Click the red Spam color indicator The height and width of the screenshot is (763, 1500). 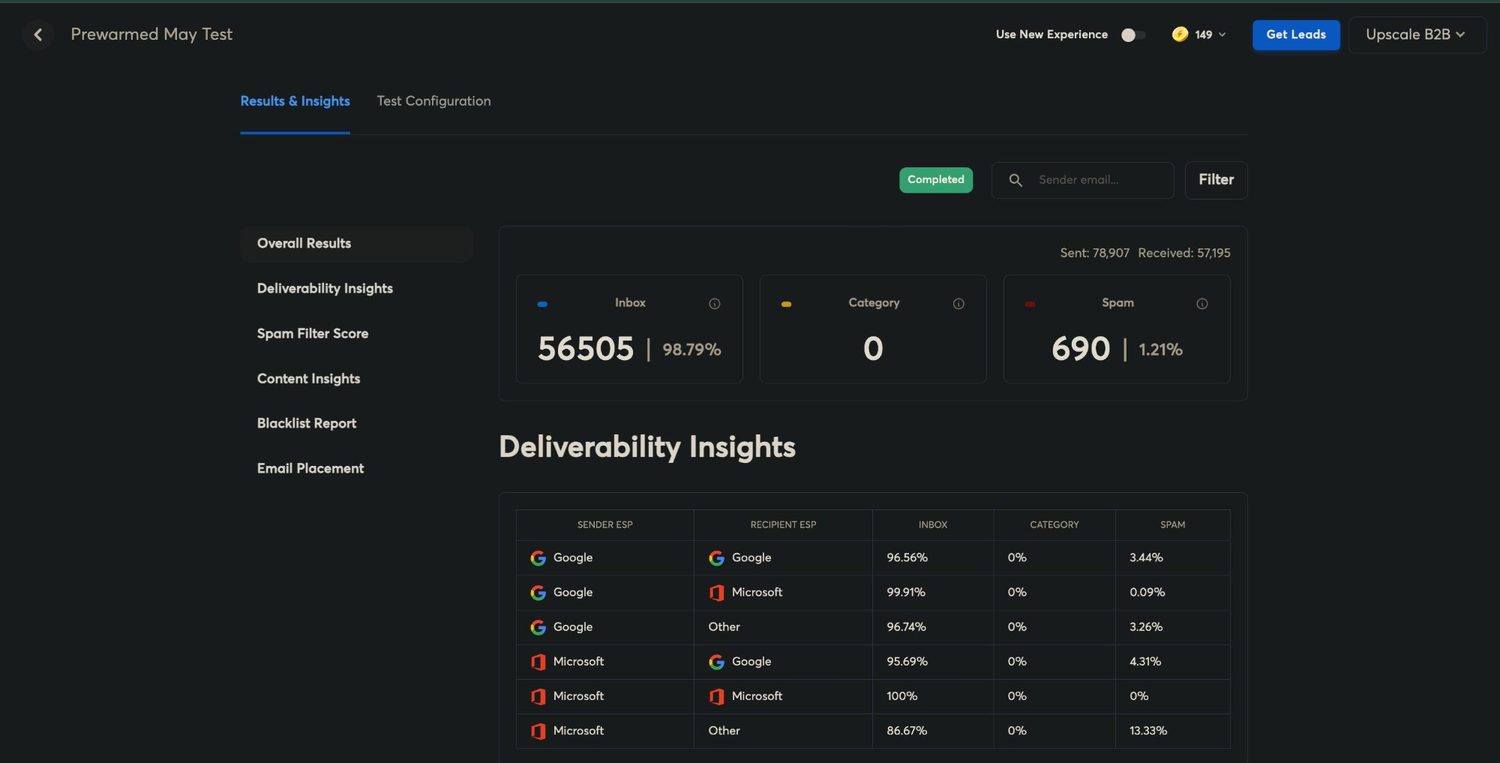[x=1030, y=304]
